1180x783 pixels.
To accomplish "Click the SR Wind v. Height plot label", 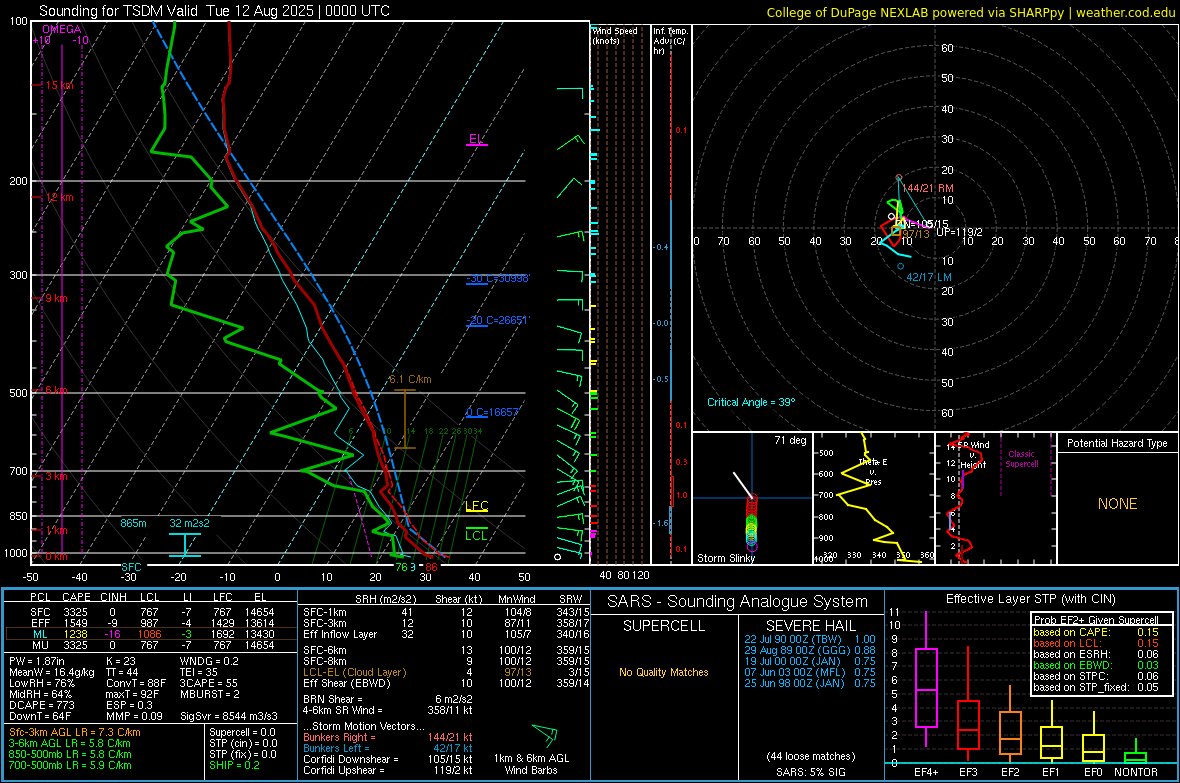I will coord(972,455).
